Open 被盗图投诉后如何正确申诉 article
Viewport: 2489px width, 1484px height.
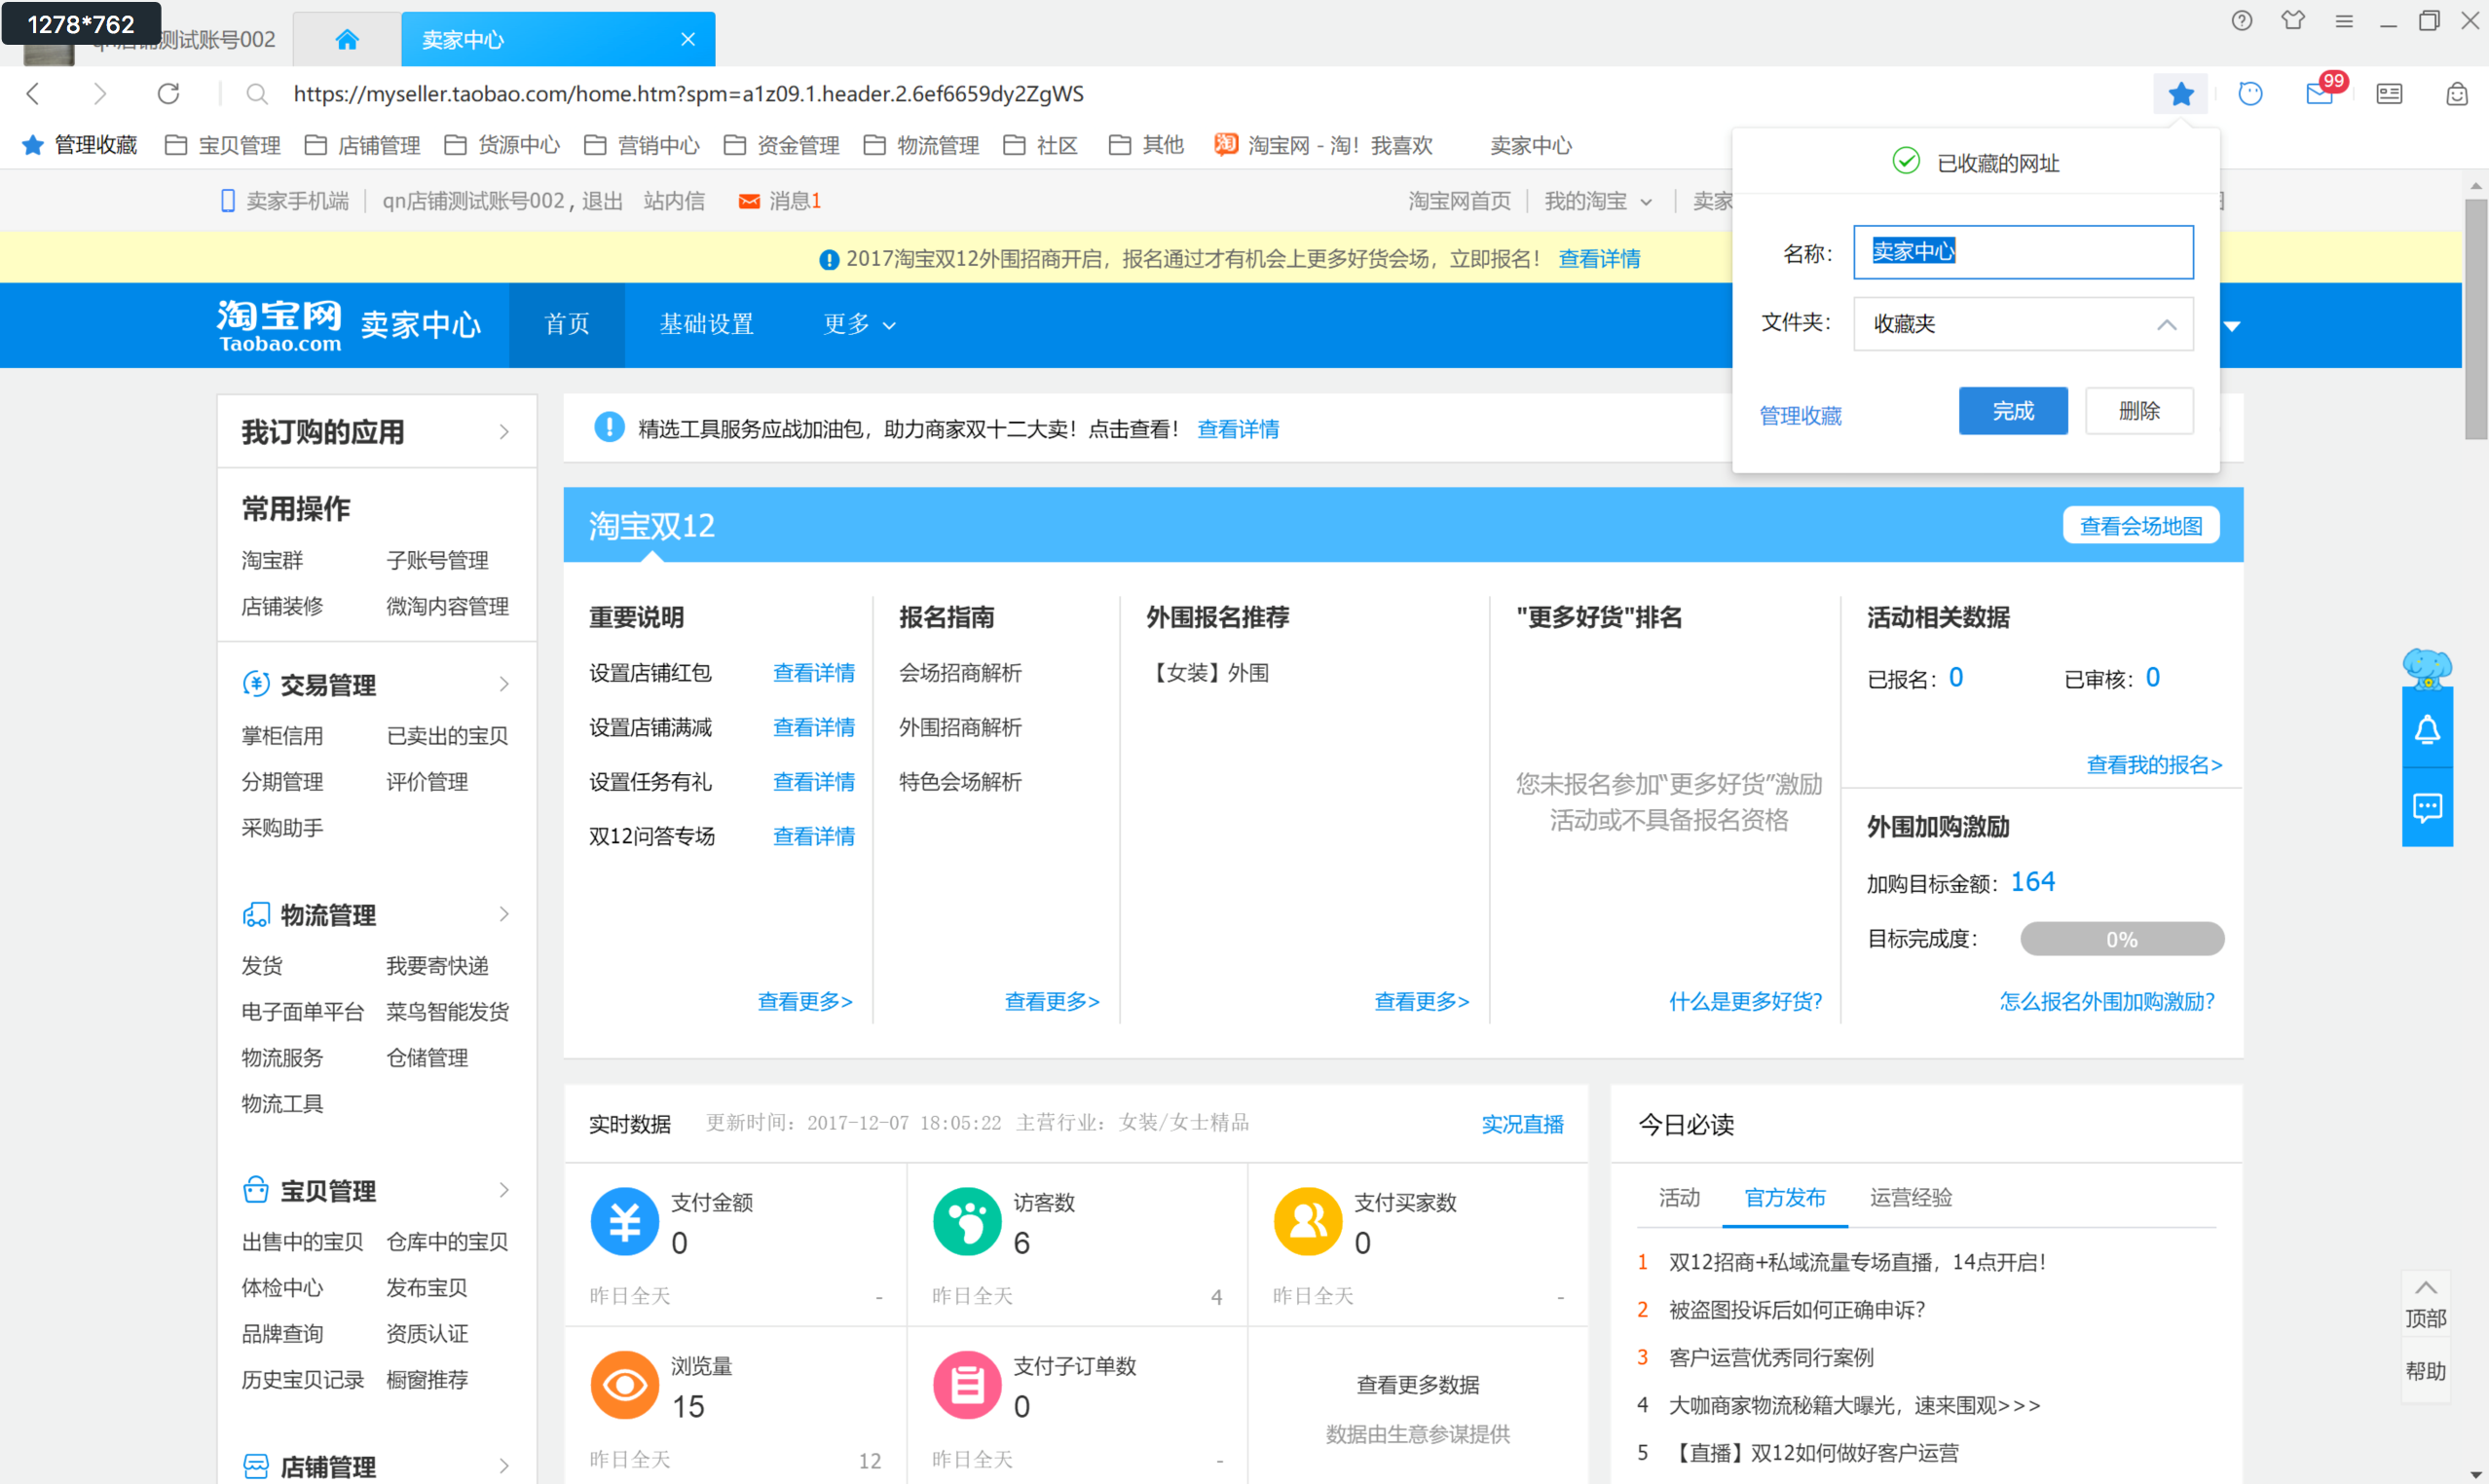[1797, 1310]
